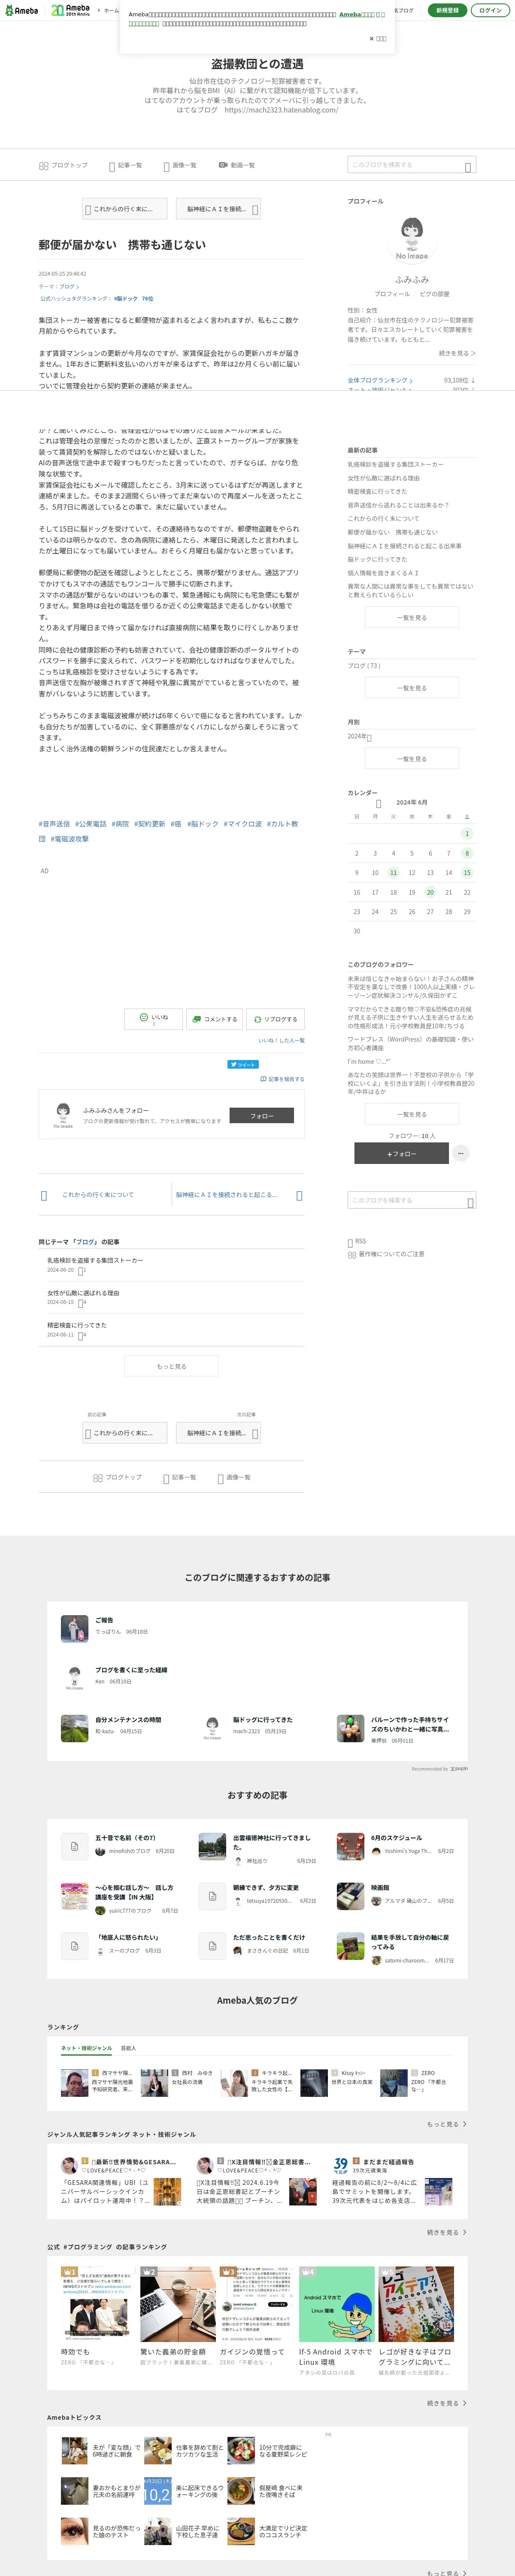The height and width of the screenshot is (2576, 515).
Task: Open theme ブログ ( 73 )
Action: pos(364,665)
